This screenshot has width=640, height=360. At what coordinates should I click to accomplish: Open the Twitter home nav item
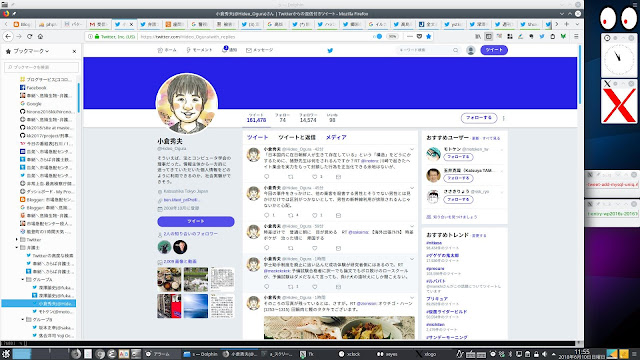pyautogui.click(x=167, y=50)
